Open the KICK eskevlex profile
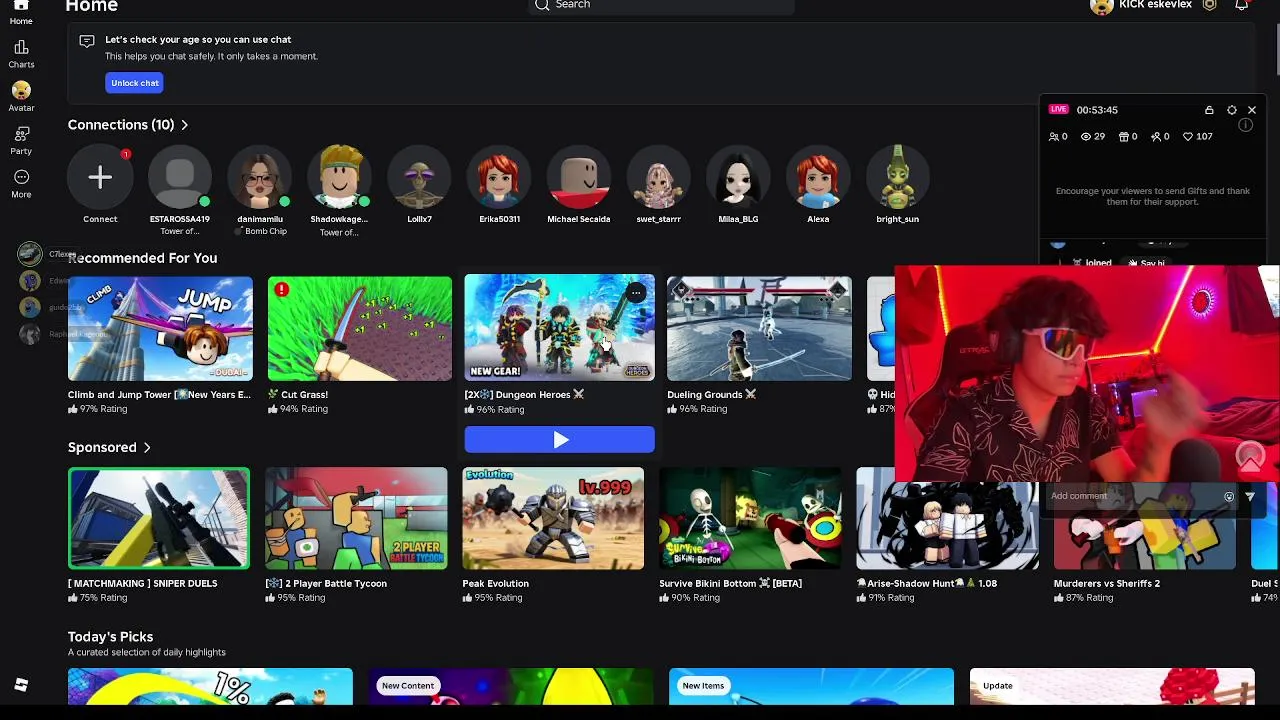Image resolution: width=1280 pixels, height=720 pixels. point(1141,5)
